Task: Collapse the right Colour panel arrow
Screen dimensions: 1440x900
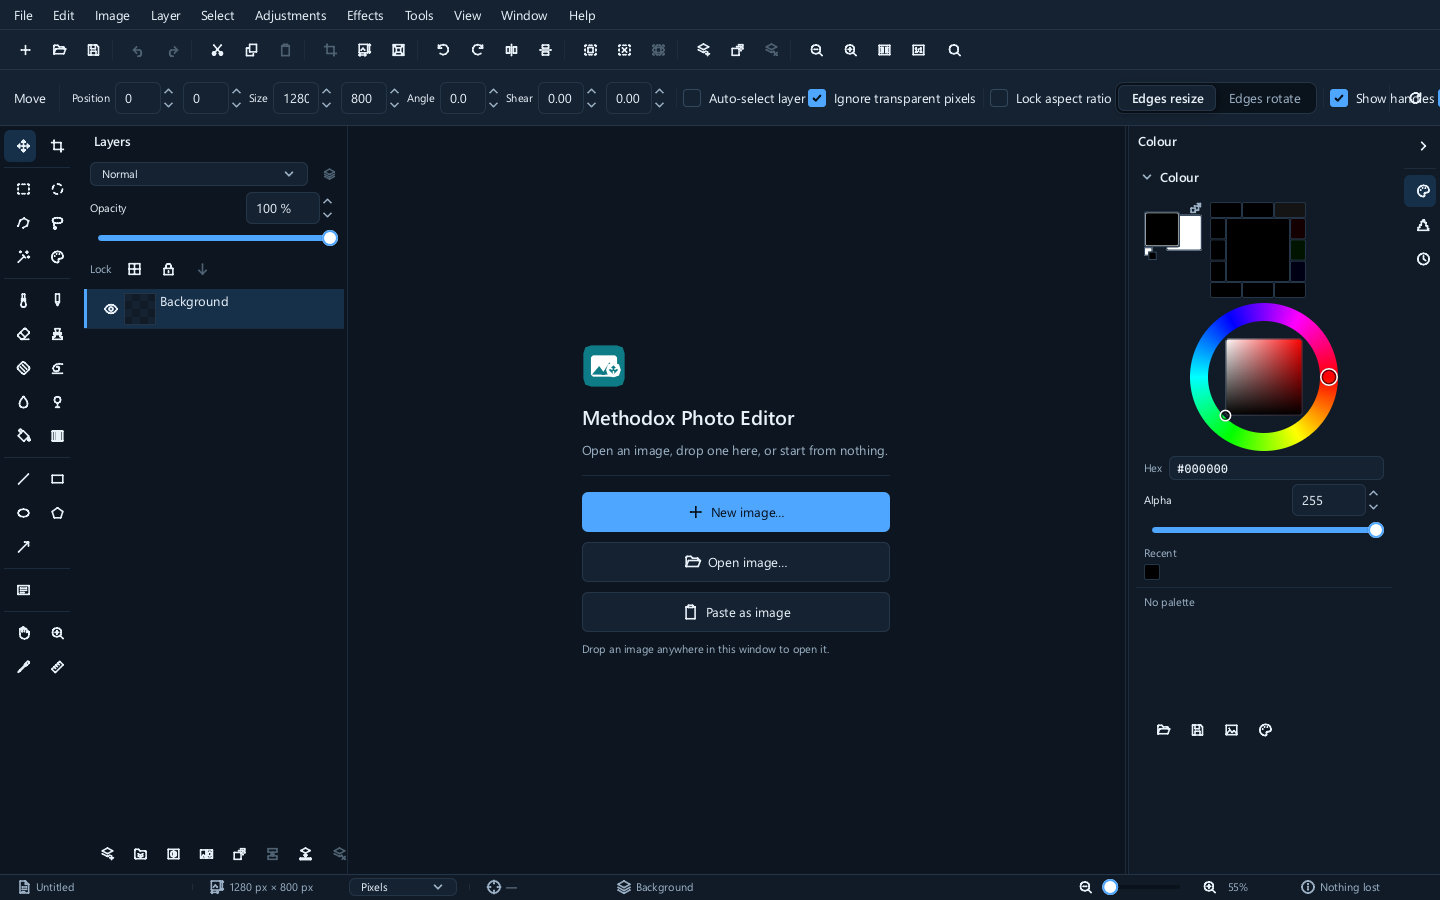Action: (1422, 146)
